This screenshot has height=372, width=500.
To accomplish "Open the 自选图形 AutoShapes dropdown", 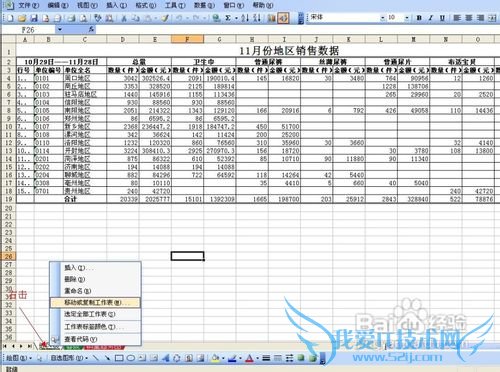I will coord(69,358).
